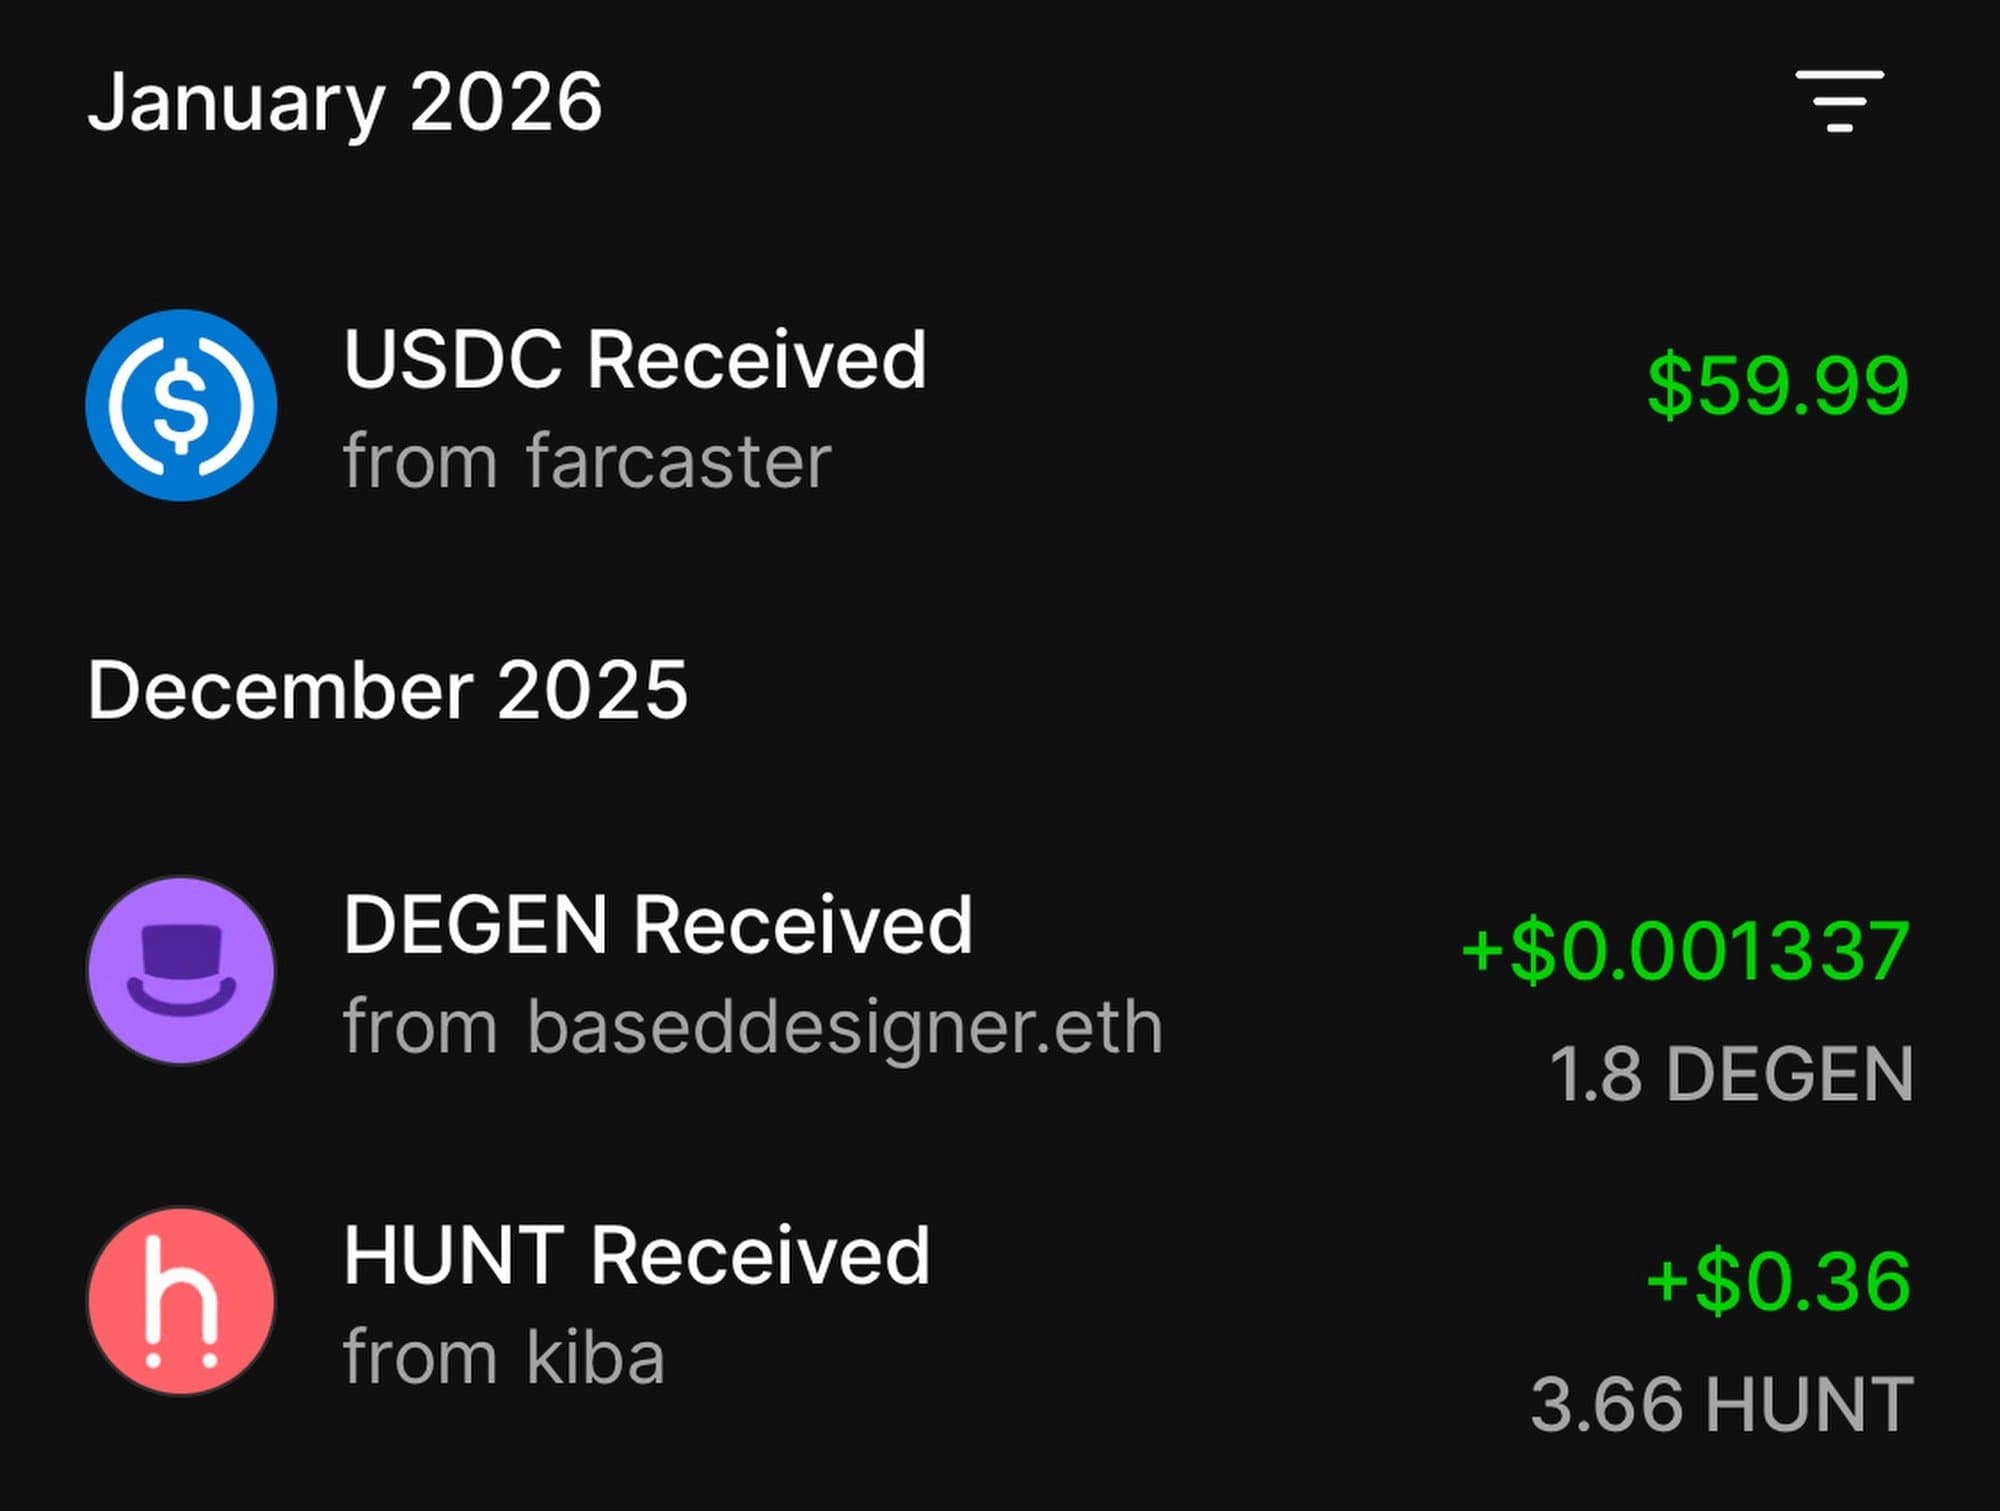This screenshot has width=2000, height=1511.
Task: Tap the purple DEGEN hat icon
Action: [x=181, y=970]
